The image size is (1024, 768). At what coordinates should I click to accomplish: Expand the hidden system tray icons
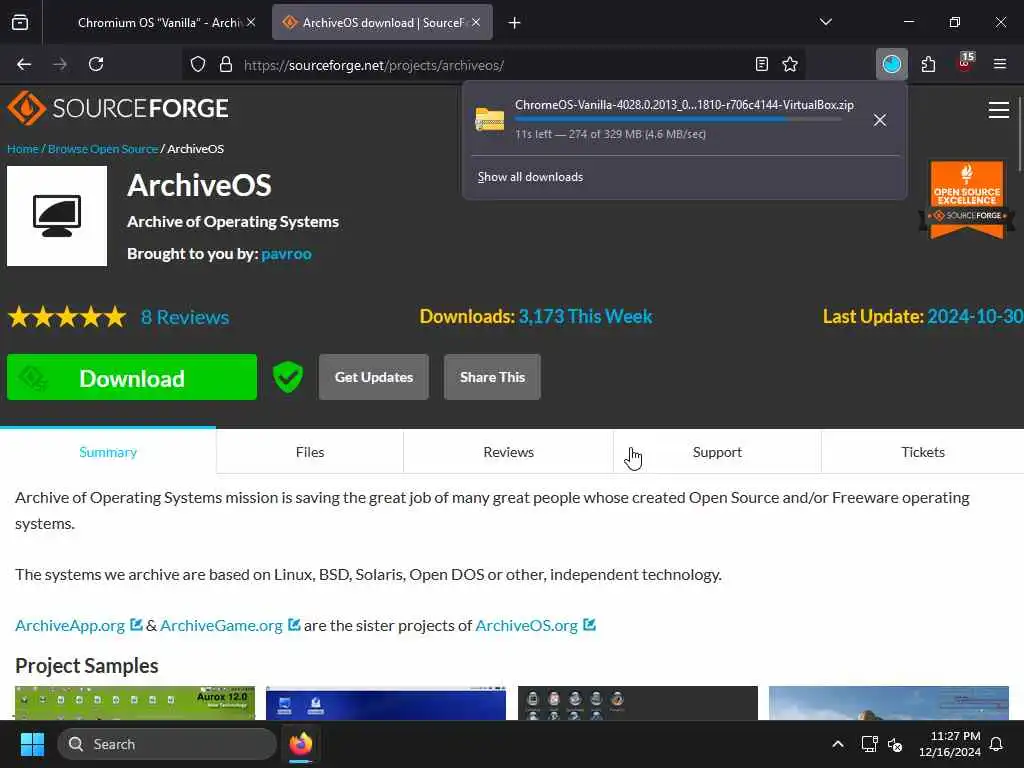pyautogui.click(x=838, y=744)
